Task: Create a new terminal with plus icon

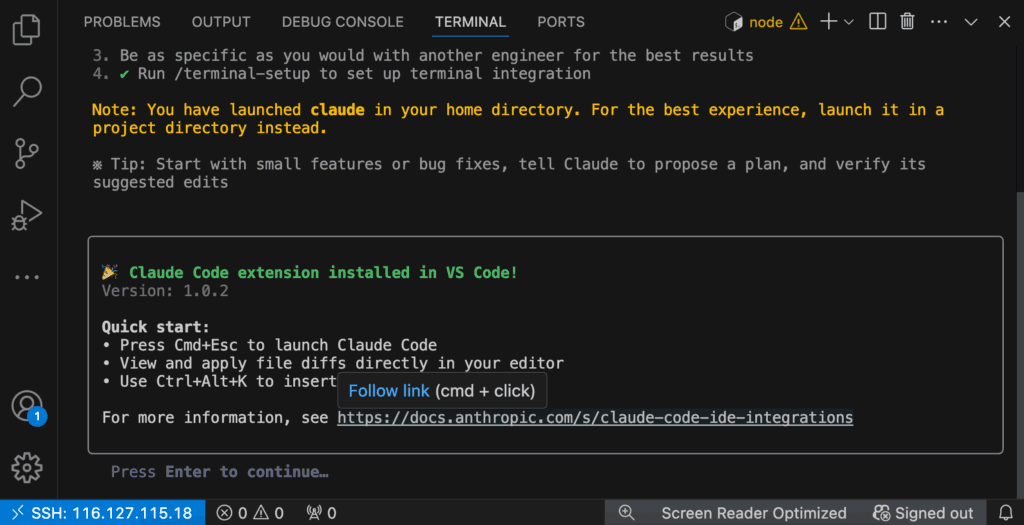Action: click(x=829, y=22)
